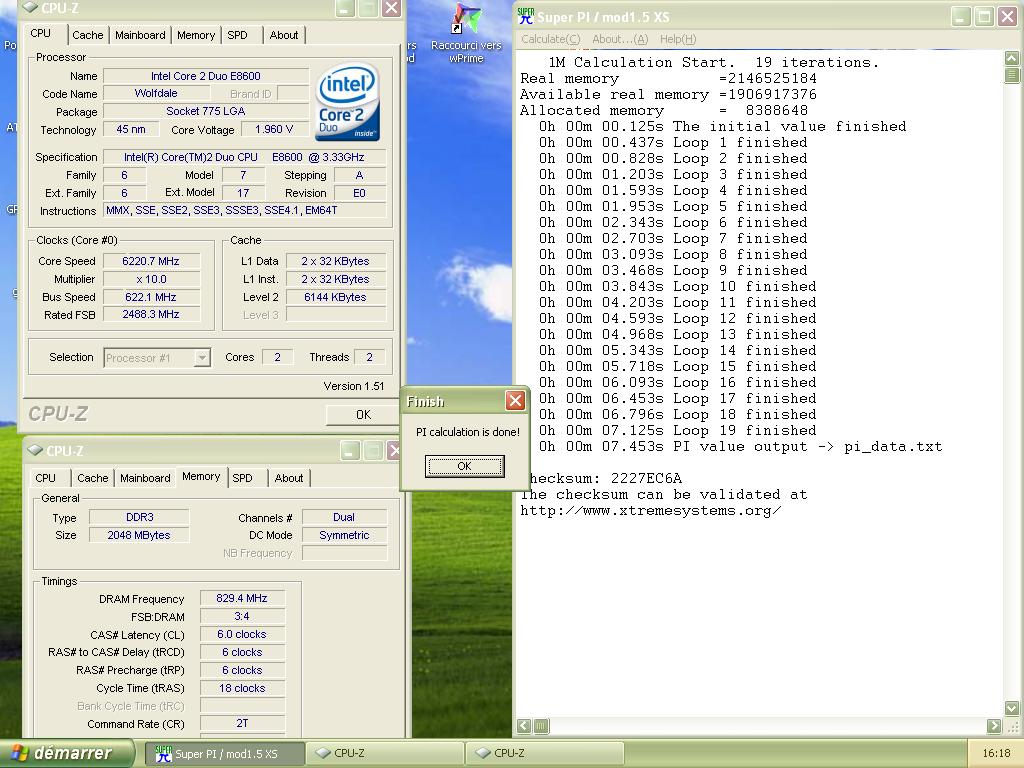Click Super PI horizontal scrollbar right arrow
Viewport: 1024px width, 768px height.
click(x=994, y=726)
